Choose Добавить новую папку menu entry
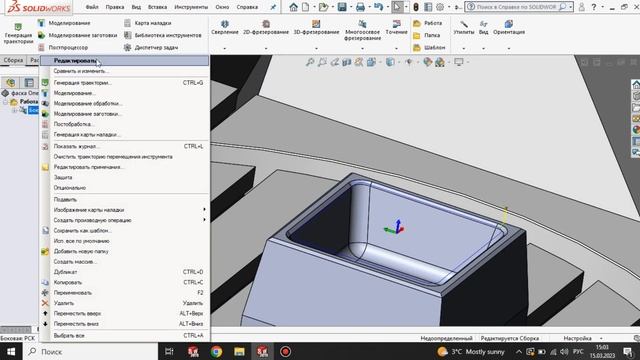640x360 pixels. pos(124,251)
